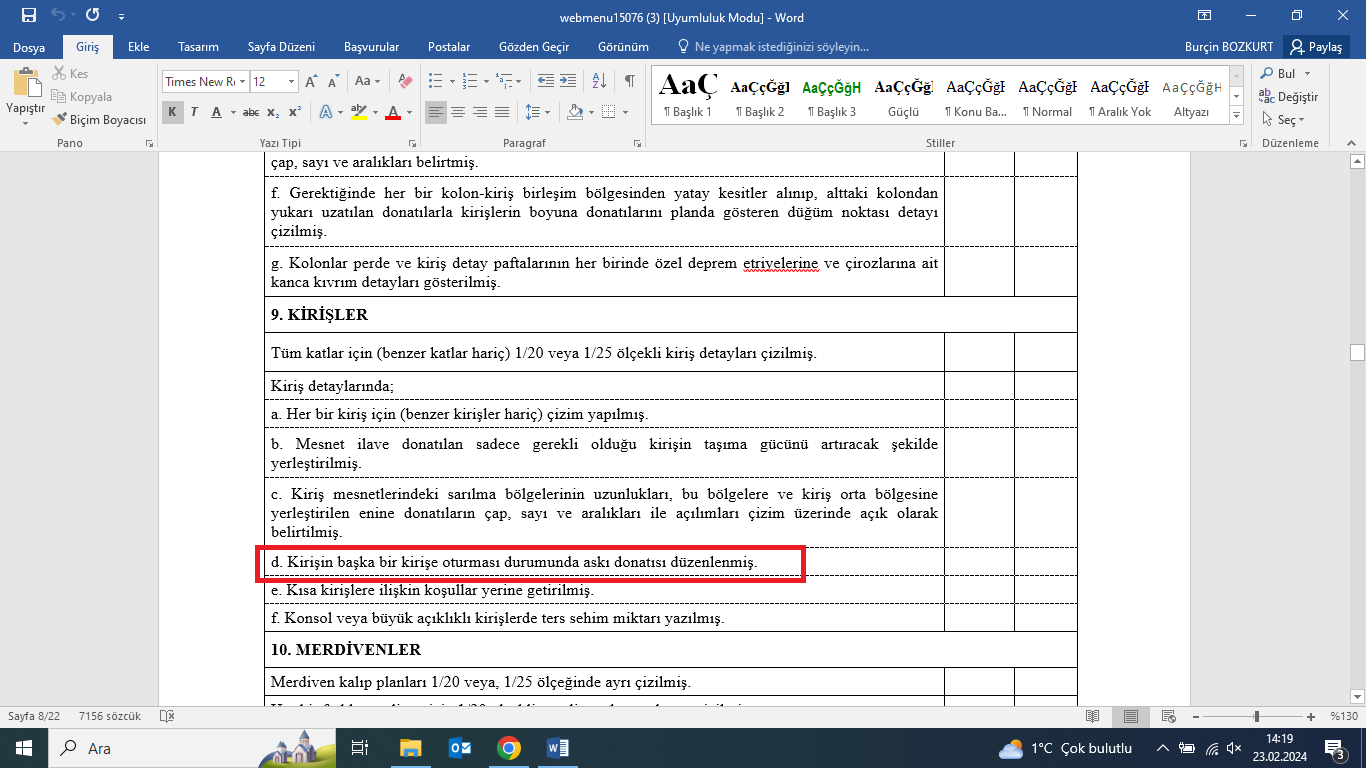Decrease font size with shrink font icon
This screenshot has width=1366, height=768.
pyautogui.click(x=333, y=82)
